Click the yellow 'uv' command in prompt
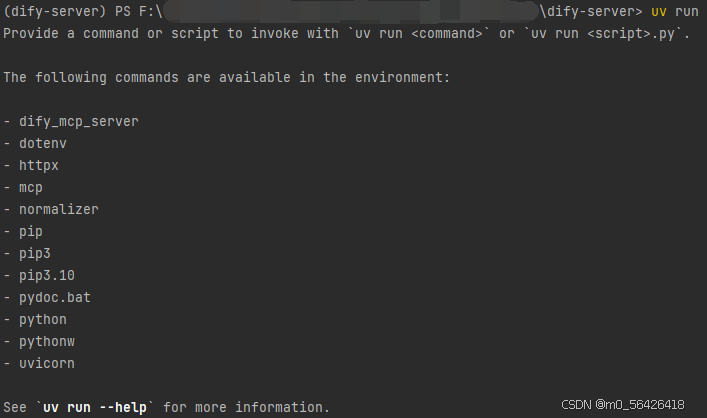Viewport: 707px width, 418px height. click(659, 12)
